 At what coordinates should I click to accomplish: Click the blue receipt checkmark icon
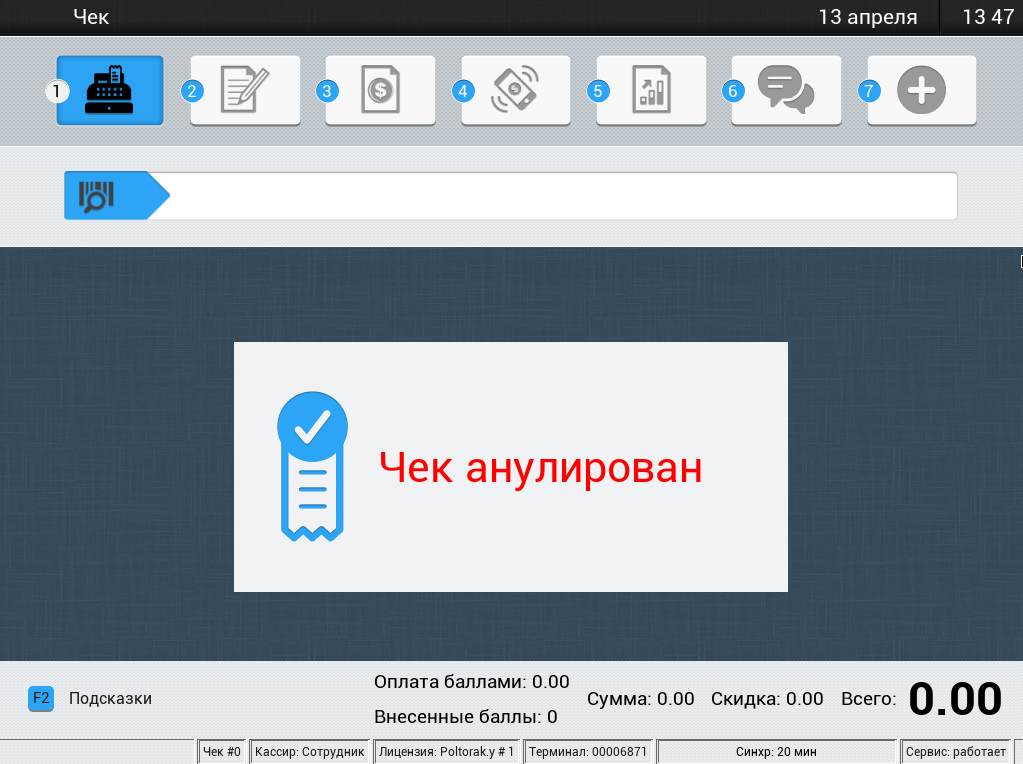click(313, 466)
